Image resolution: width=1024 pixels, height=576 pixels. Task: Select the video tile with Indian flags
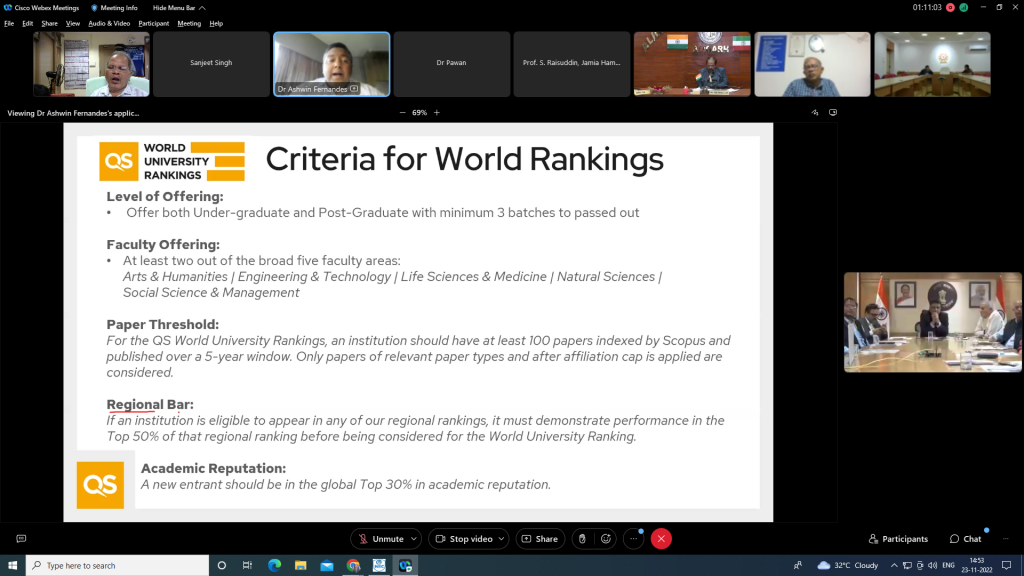click(692, 64)
